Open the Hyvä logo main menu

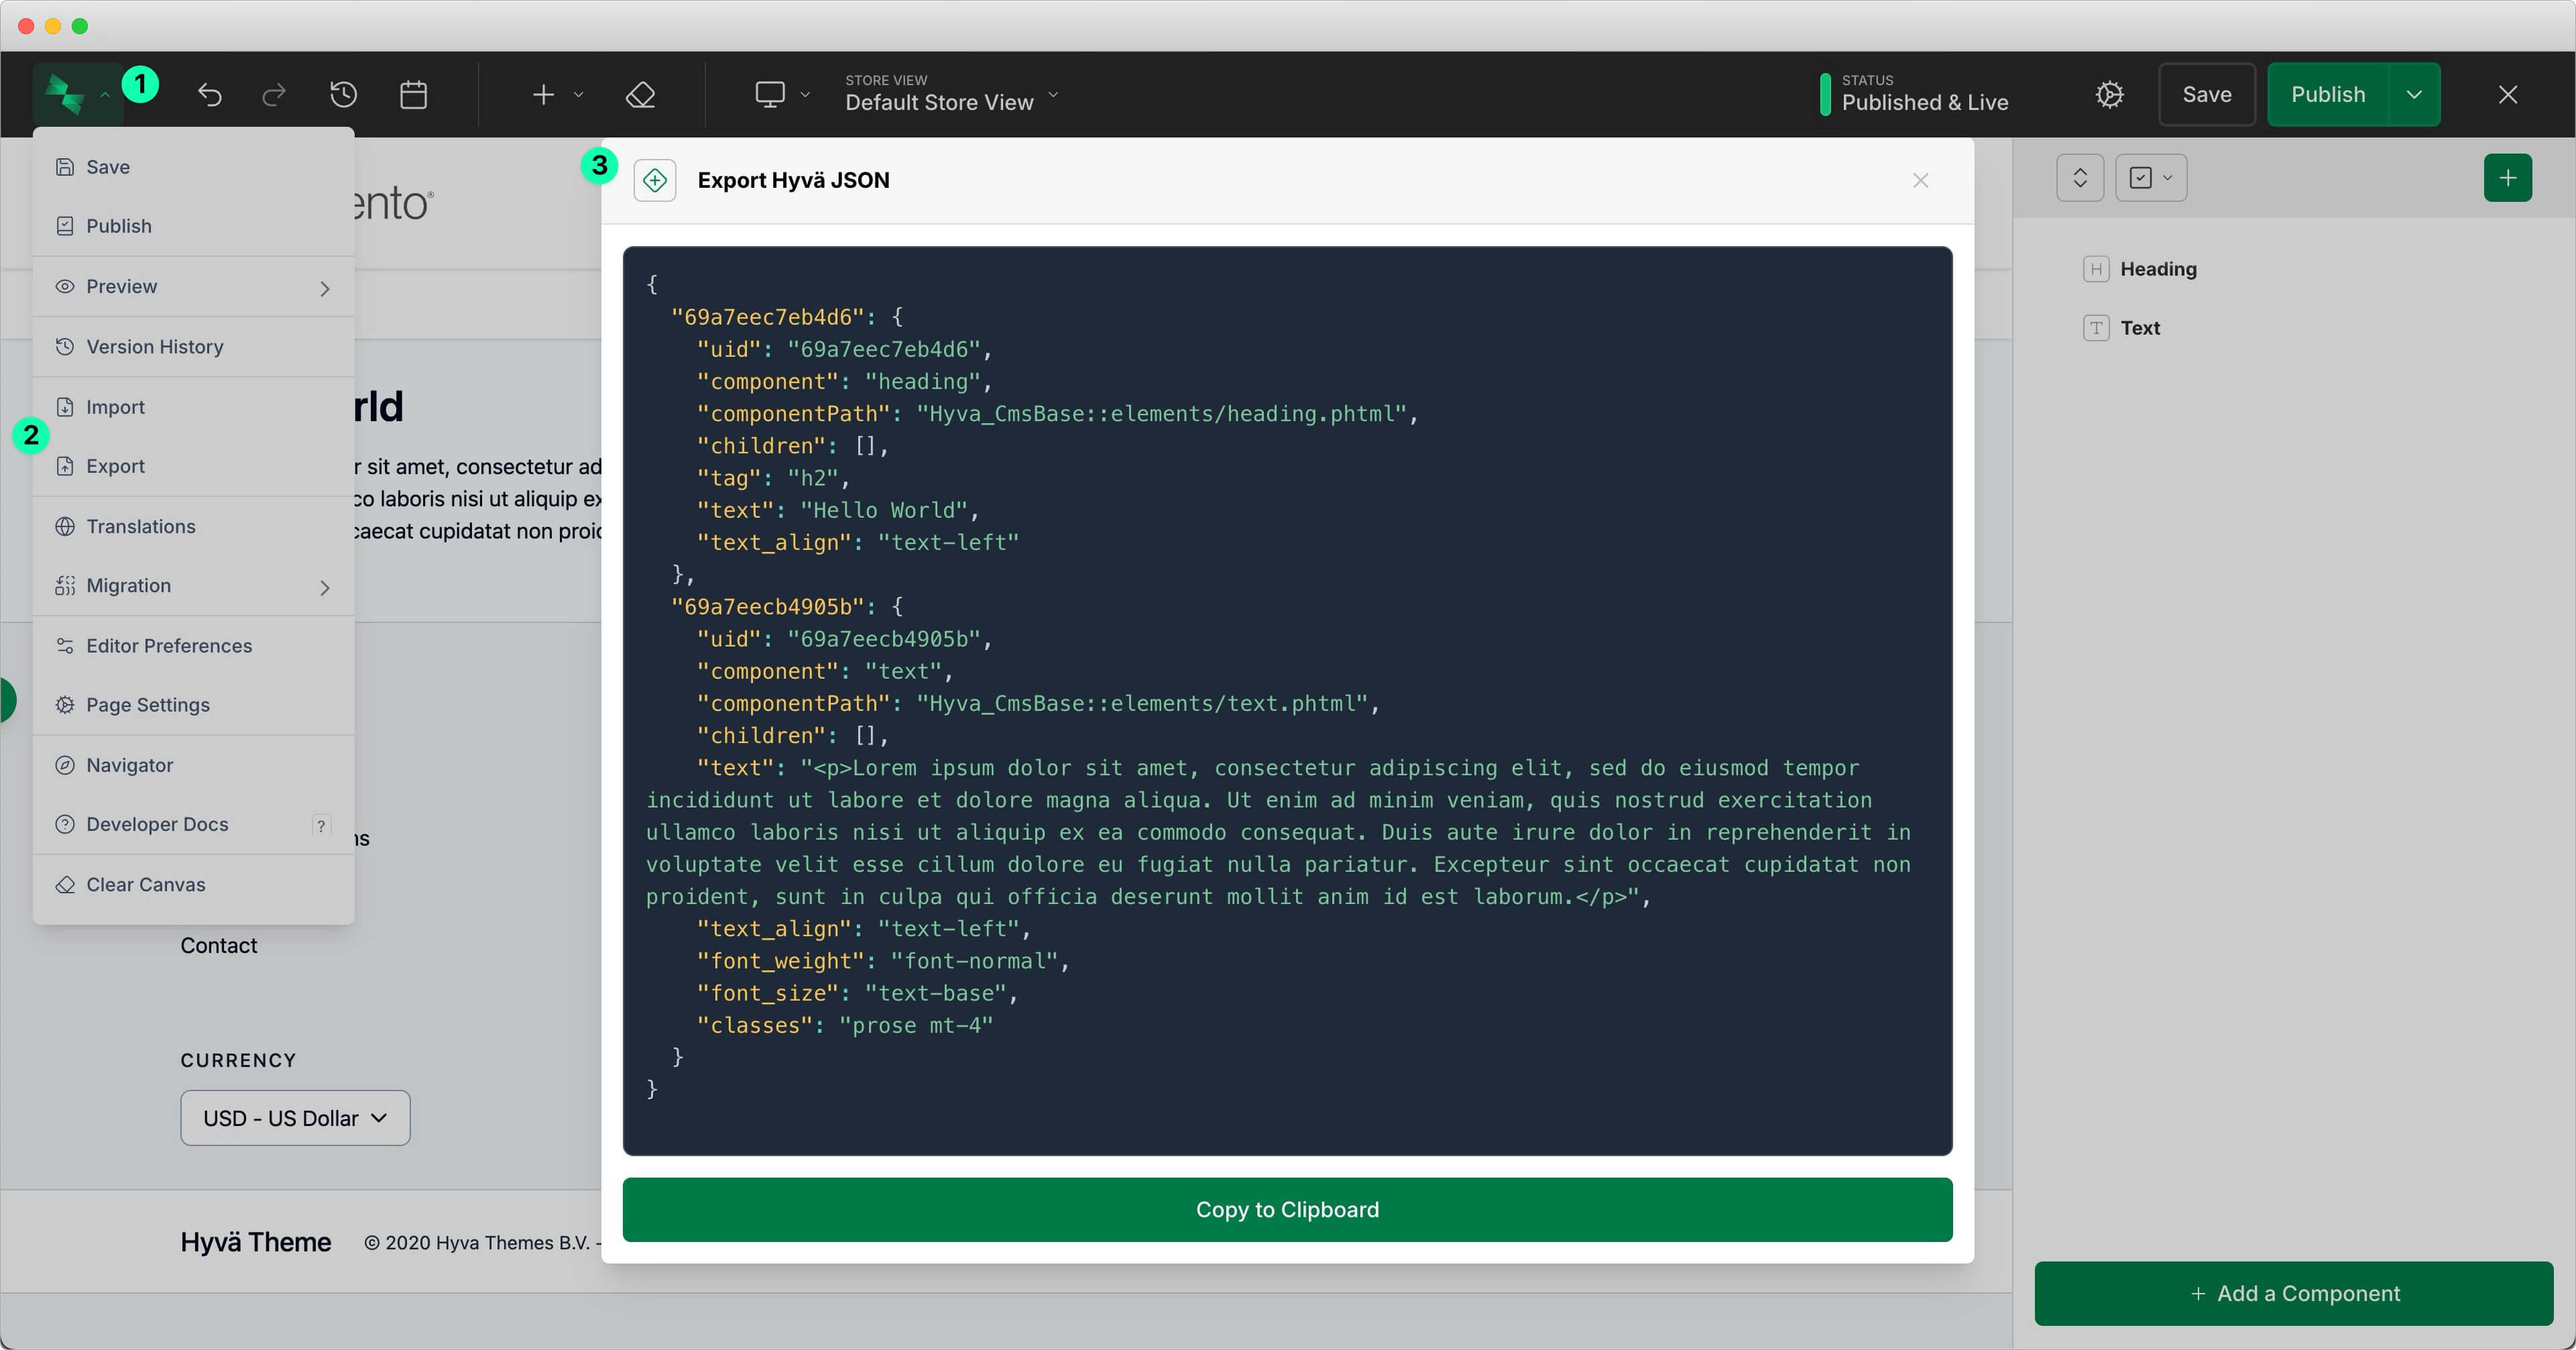point(78,94)
